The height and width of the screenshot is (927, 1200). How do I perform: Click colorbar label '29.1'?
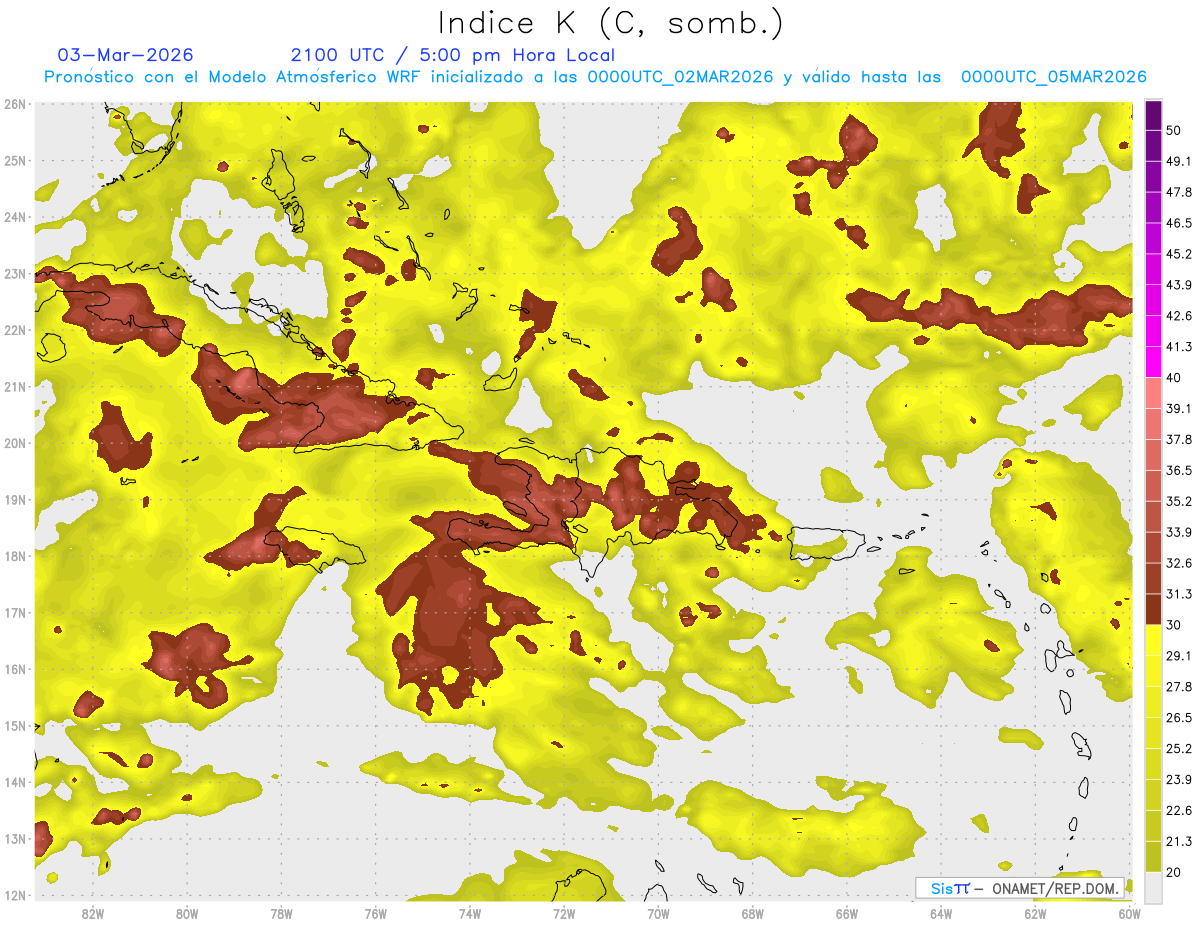pos(1179,656)
